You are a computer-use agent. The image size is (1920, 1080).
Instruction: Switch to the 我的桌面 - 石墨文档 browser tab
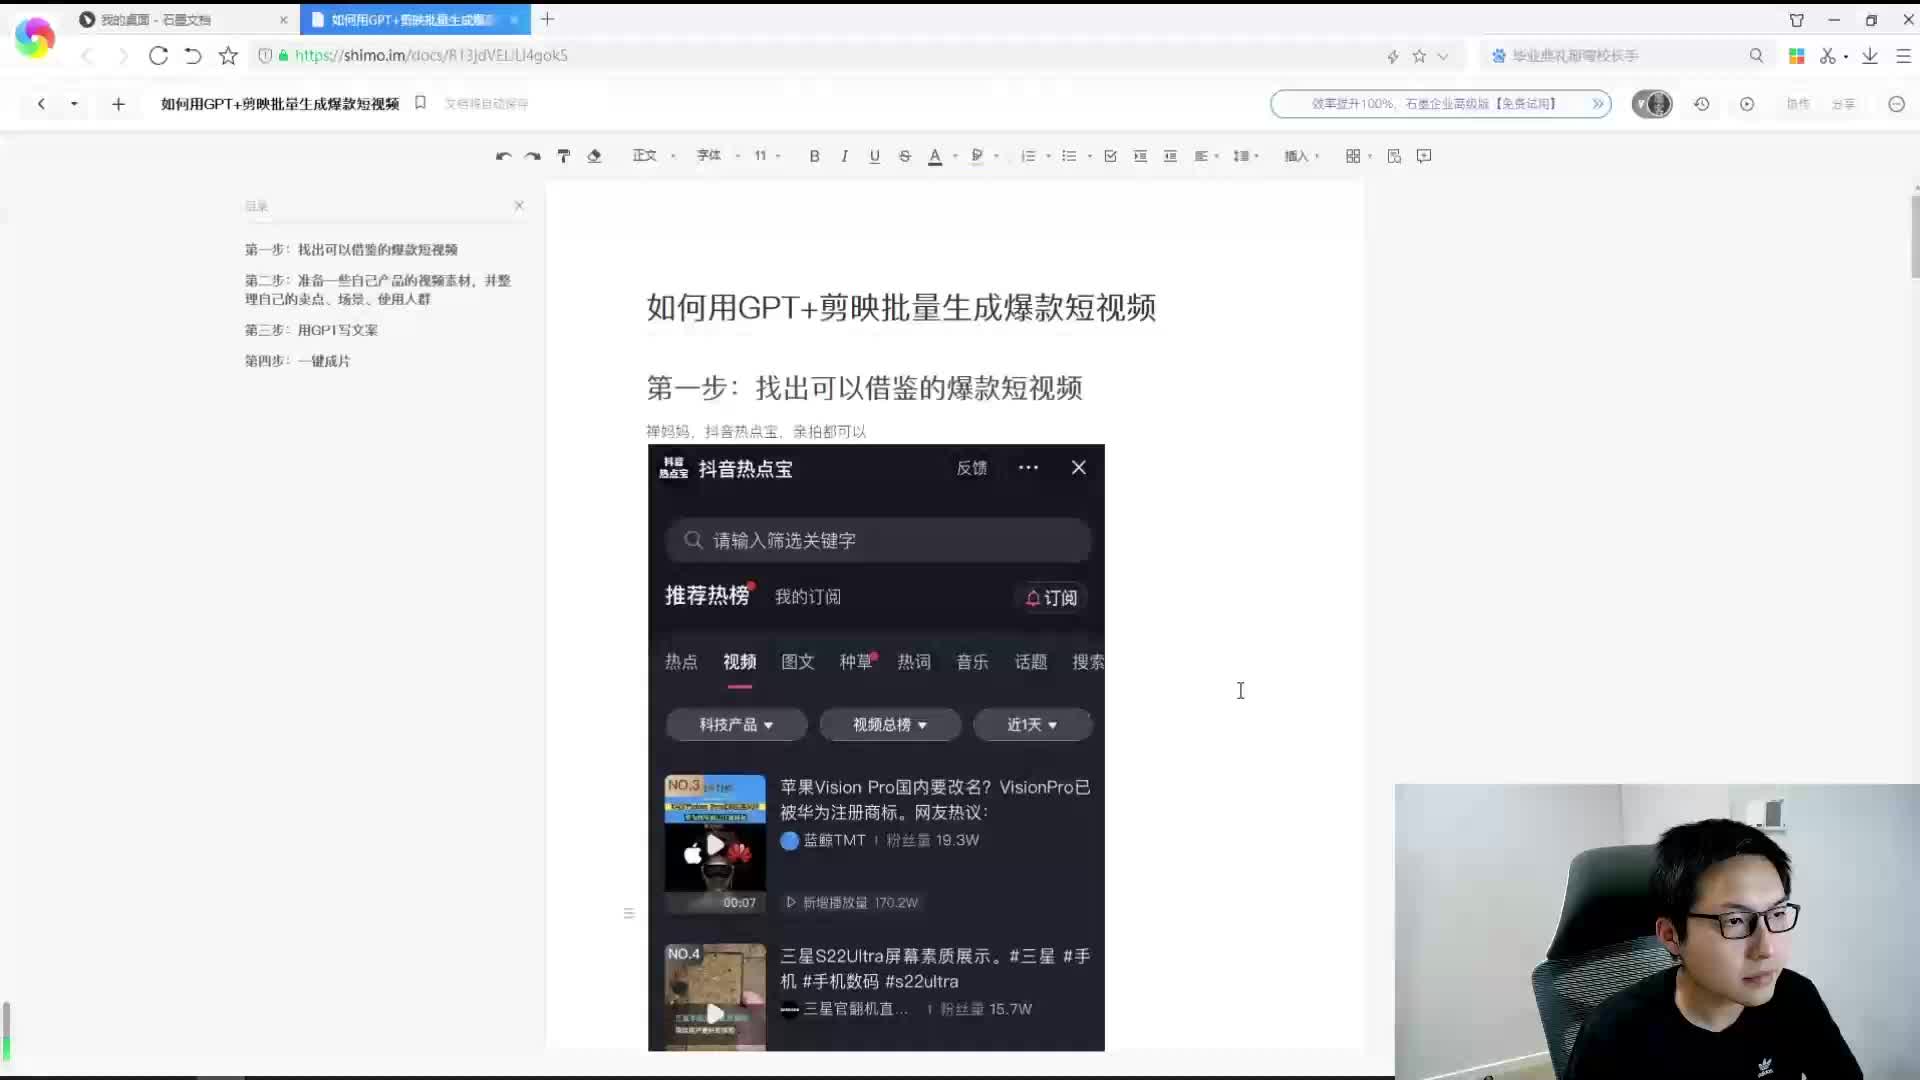[184, 19]
